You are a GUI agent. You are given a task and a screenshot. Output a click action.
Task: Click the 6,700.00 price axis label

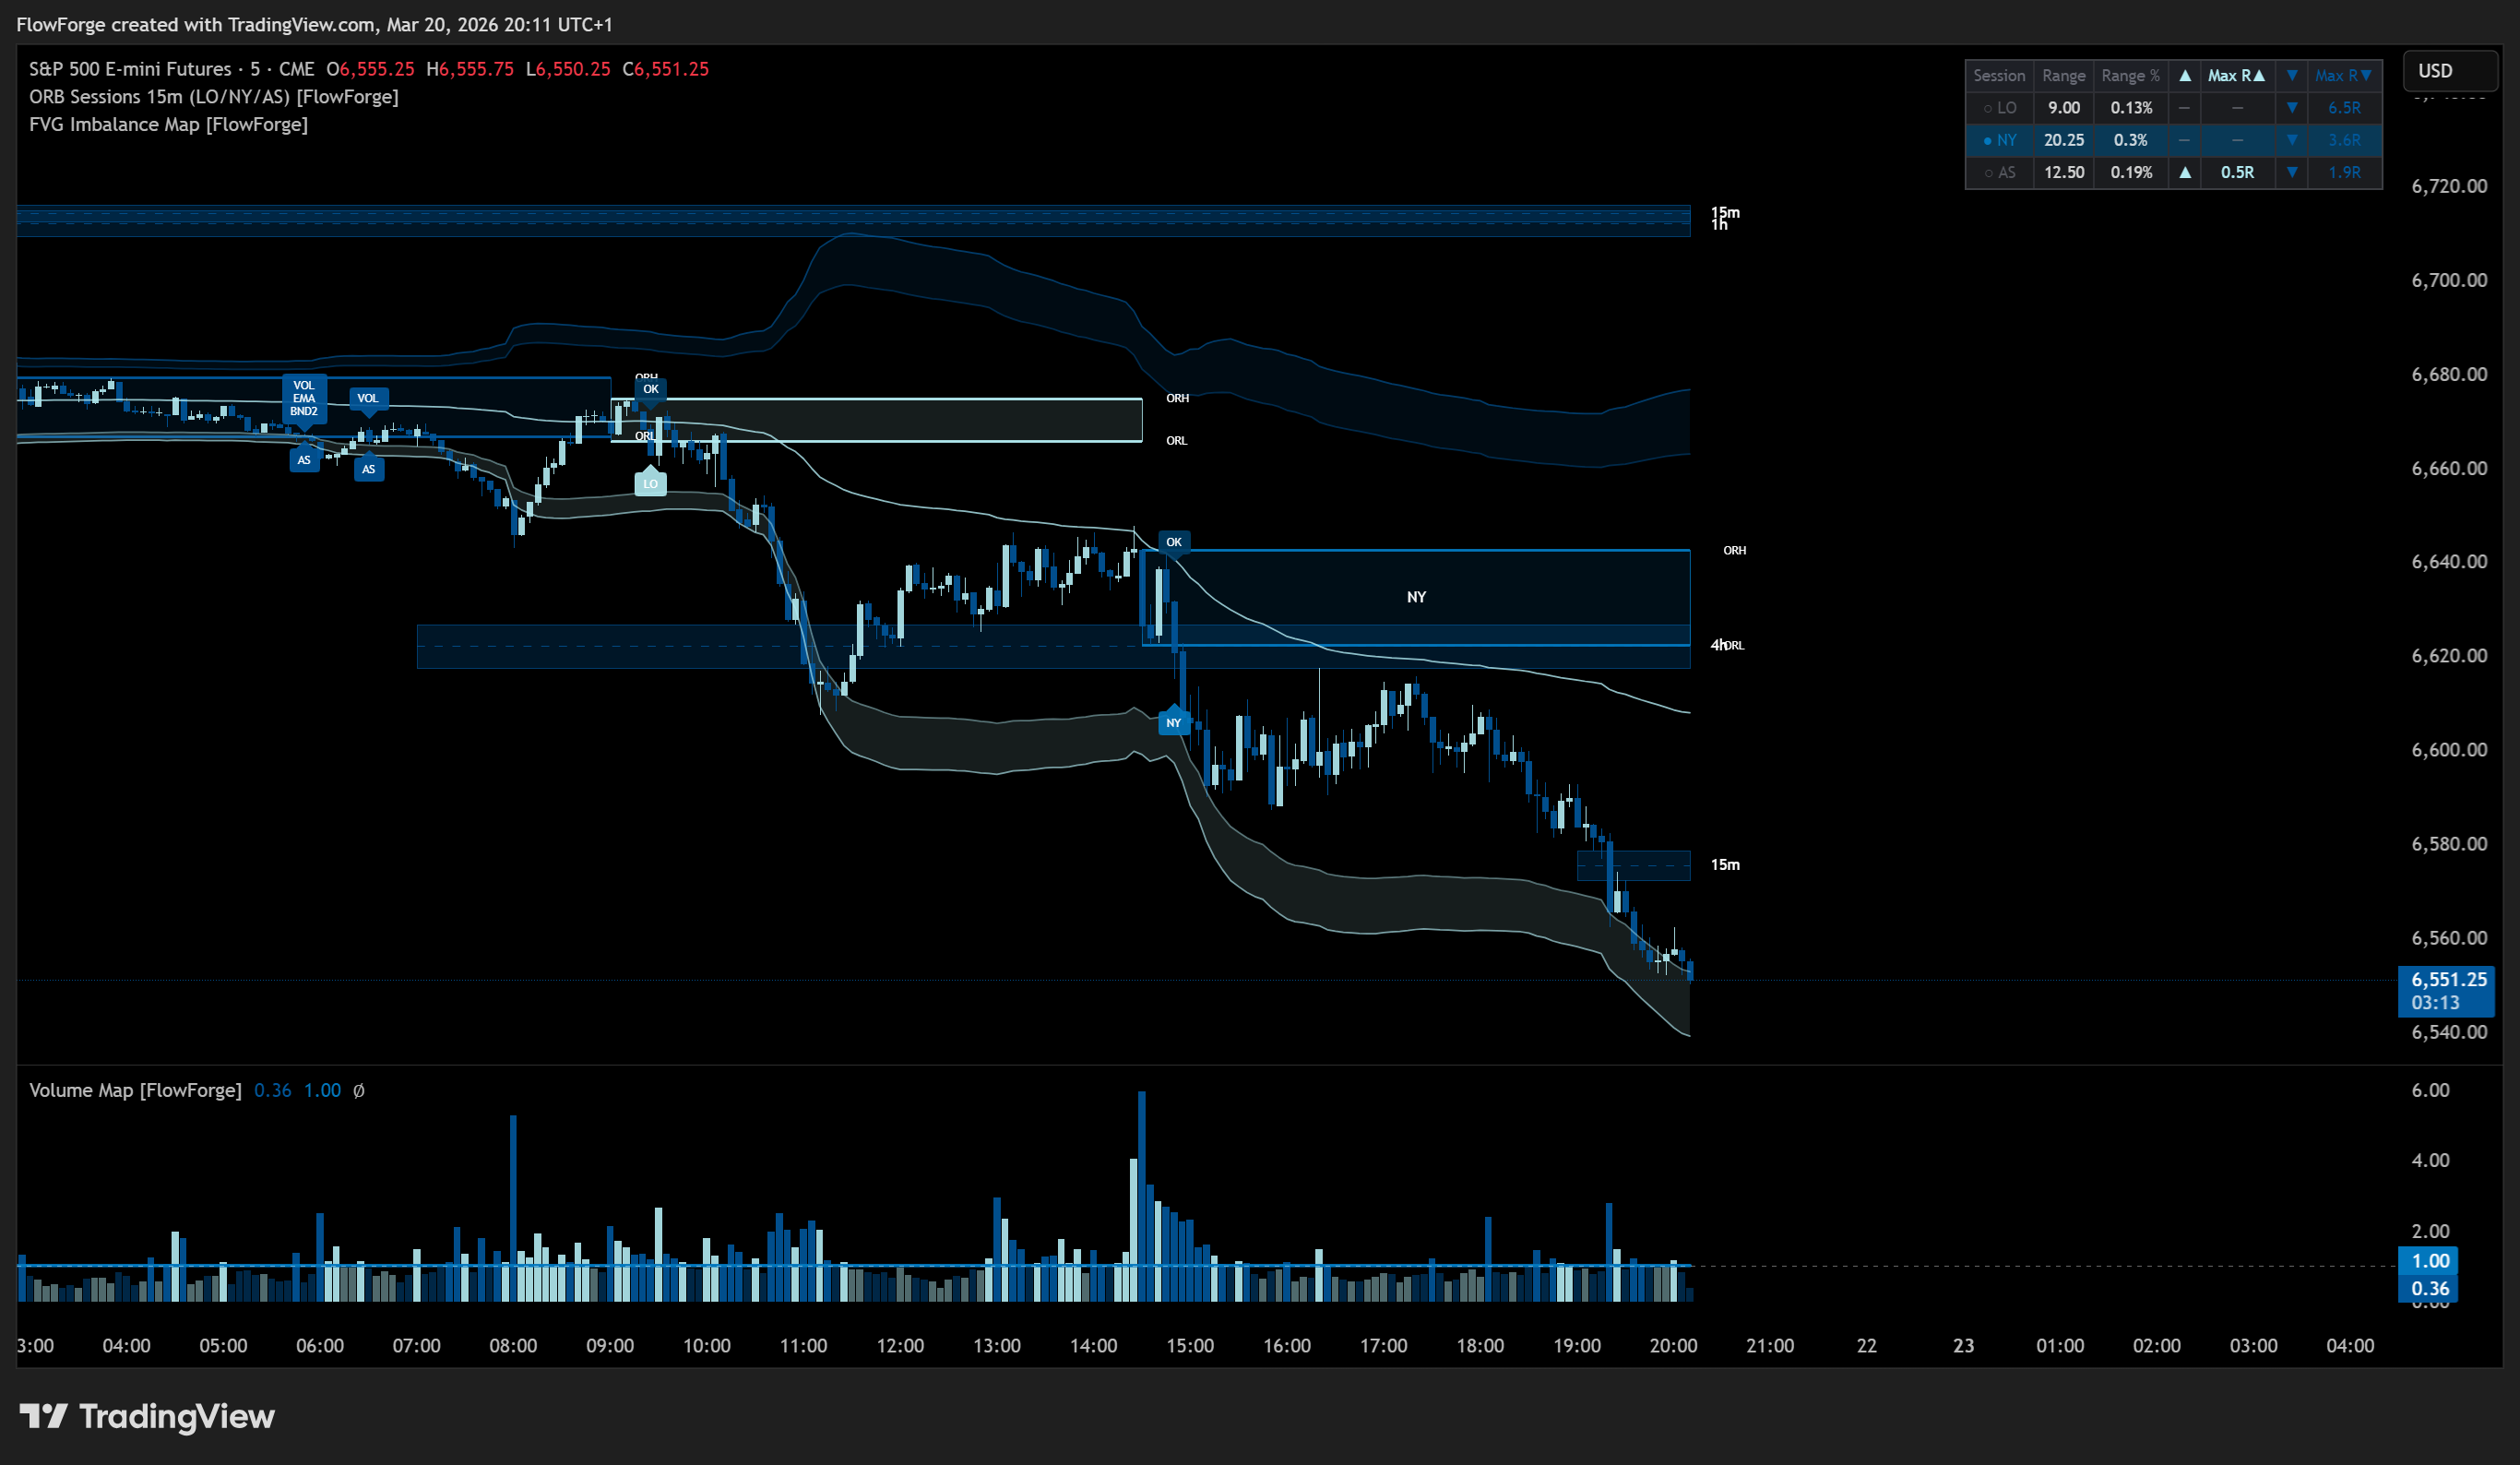[x=2449, y=280]
